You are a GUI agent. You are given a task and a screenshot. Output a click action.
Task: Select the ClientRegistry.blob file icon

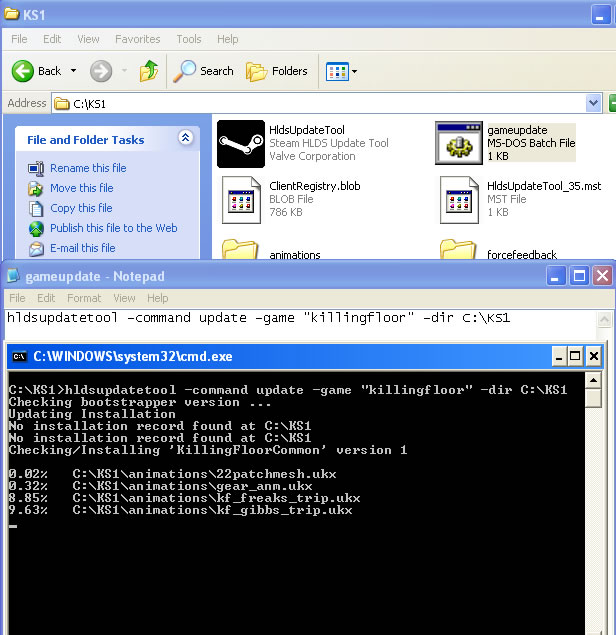(241, 200)
